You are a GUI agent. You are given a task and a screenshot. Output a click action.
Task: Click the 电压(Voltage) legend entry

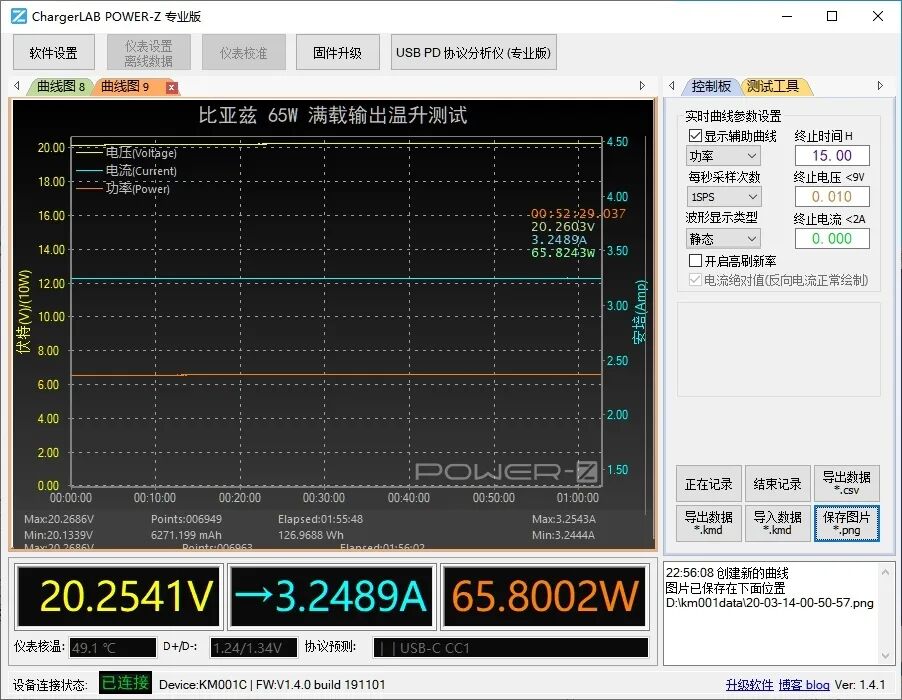click(127, 152)
